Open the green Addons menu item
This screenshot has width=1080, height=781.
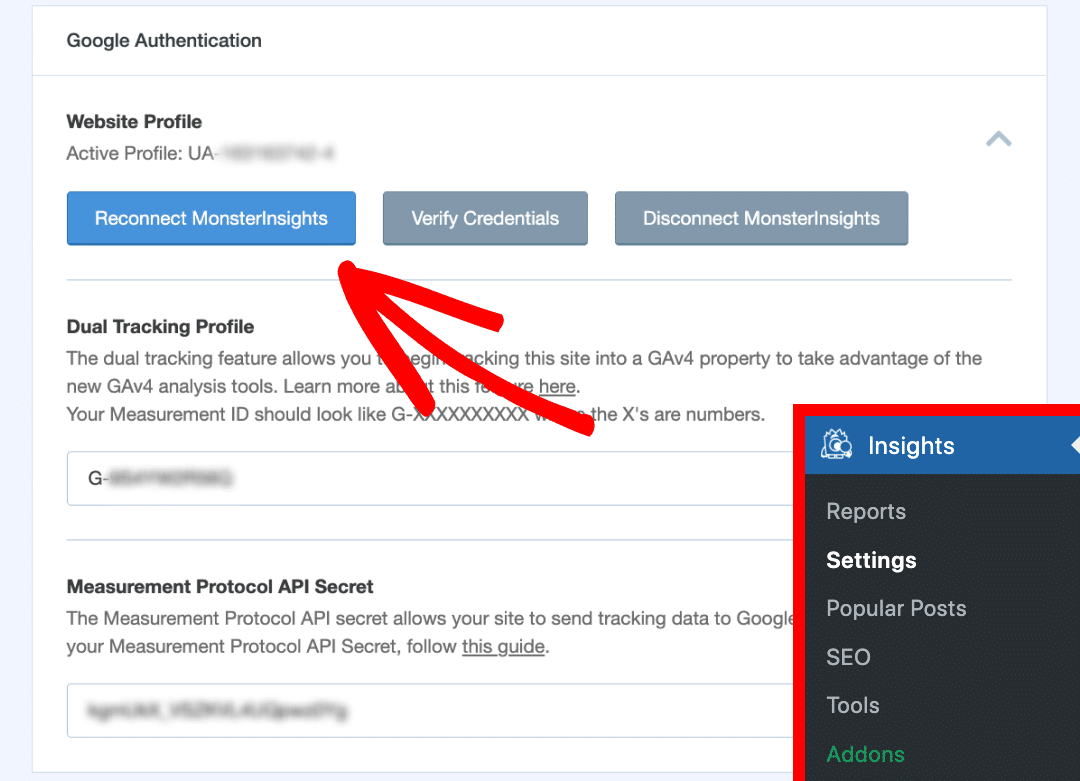click(865, 754)
